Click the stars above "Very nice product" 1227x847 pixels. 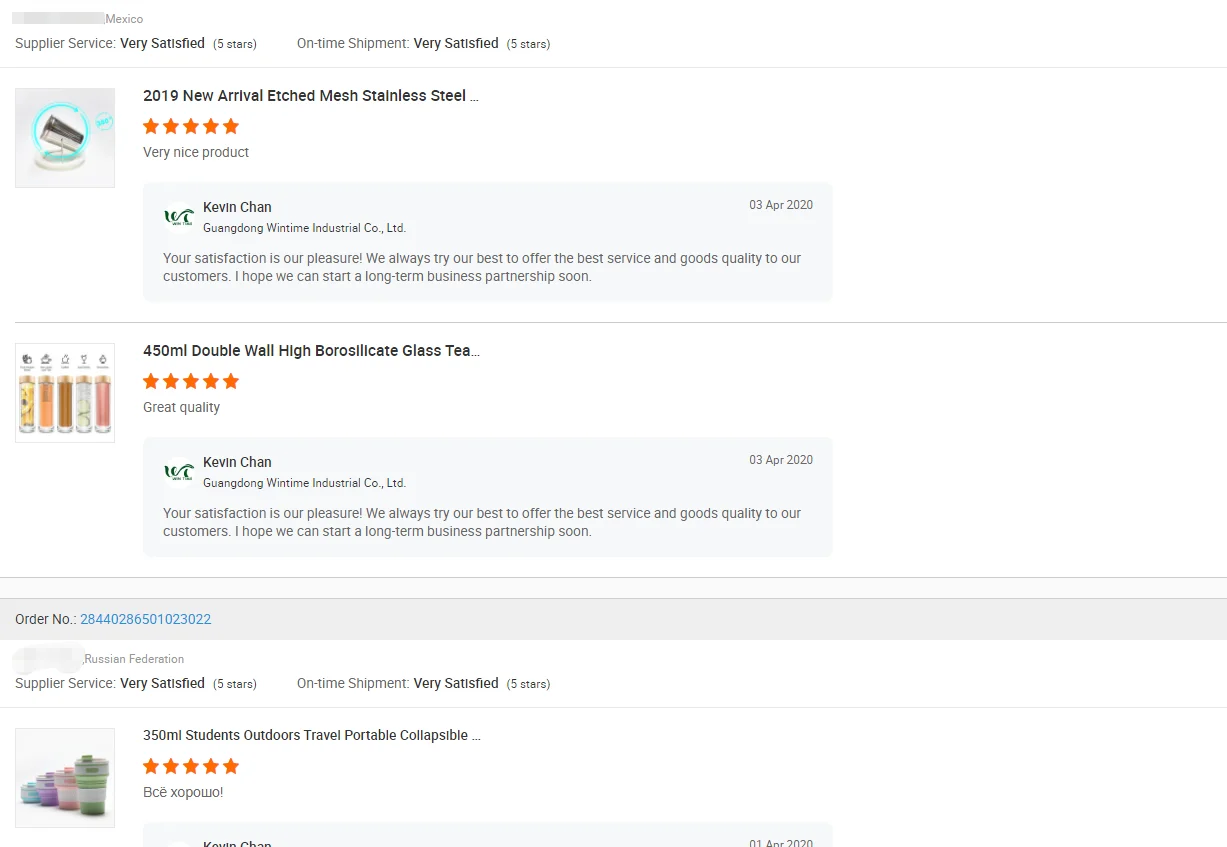tap(191, 126)
